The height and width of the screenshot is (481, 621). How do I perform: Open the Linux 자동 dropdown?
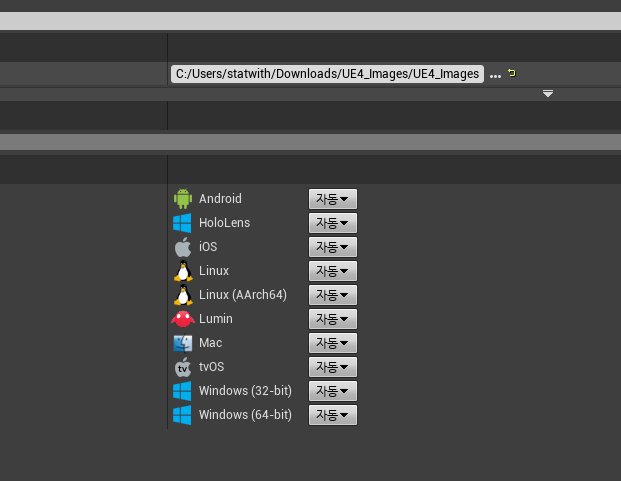click(x=333, y=271)
